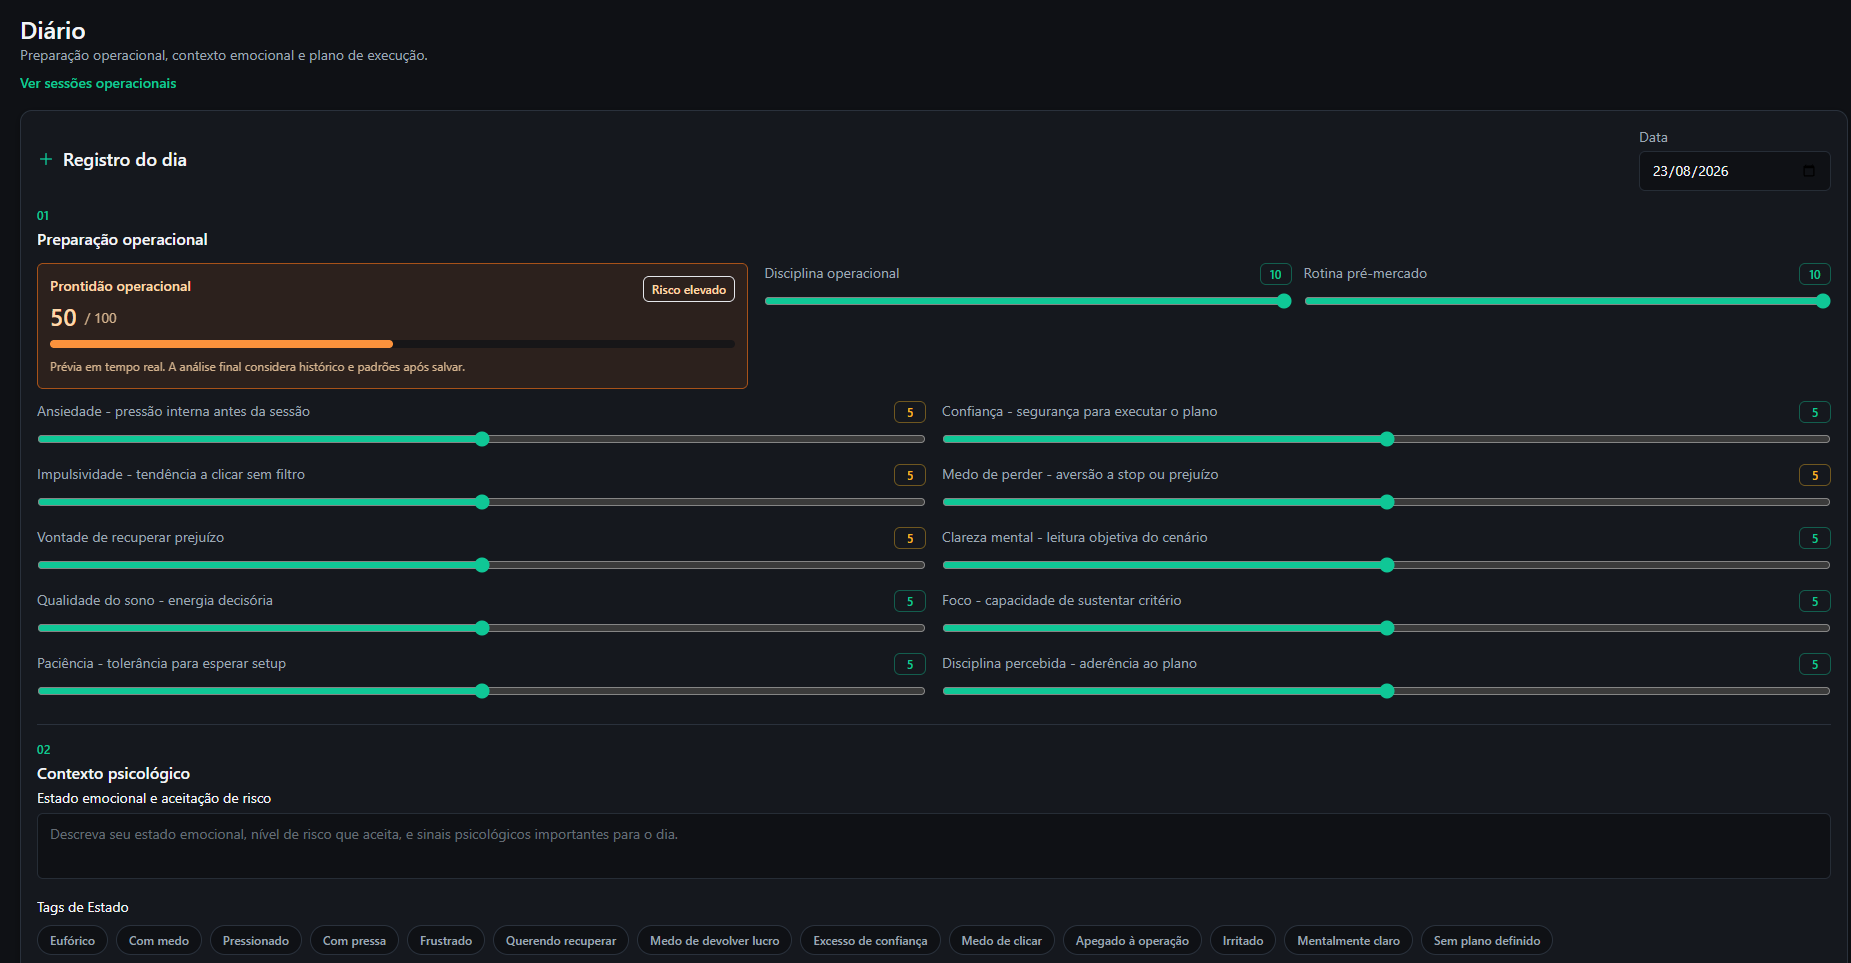1851x963 pixels.
Task: Click the Rotina pré-mercado slider handle
Action: 1823,301
